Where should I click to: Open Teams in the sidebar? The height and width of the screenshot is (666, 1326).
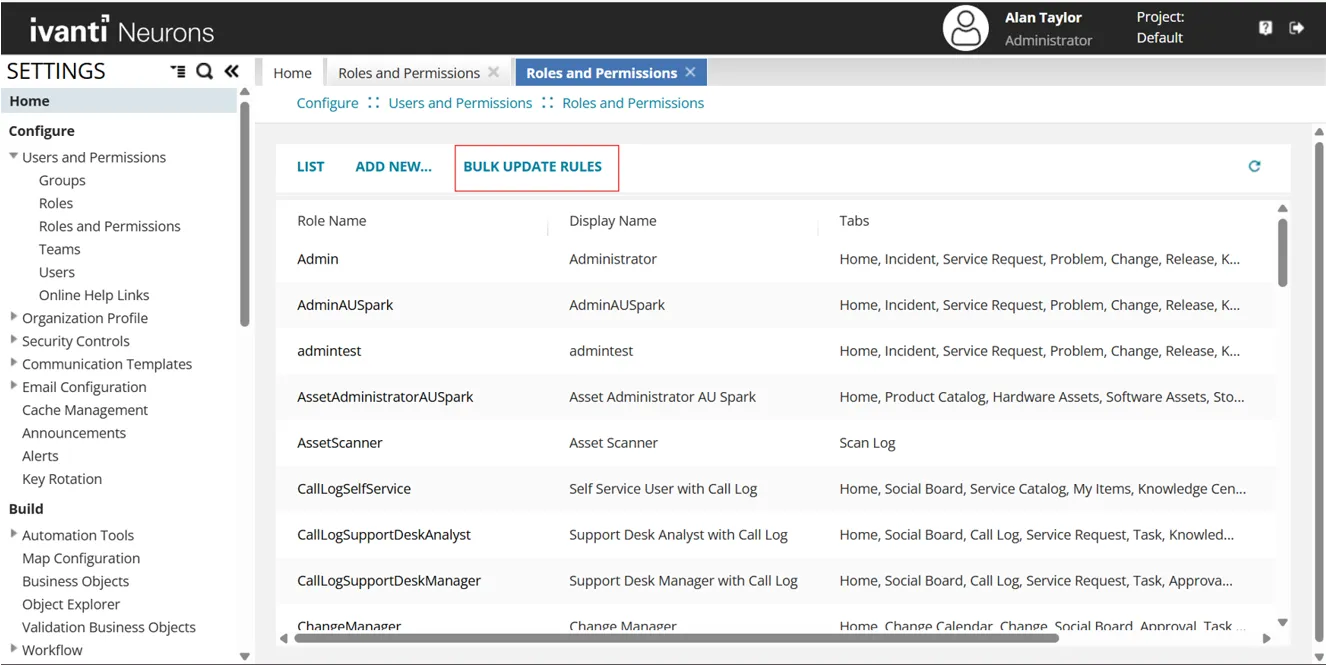[59, 249]
